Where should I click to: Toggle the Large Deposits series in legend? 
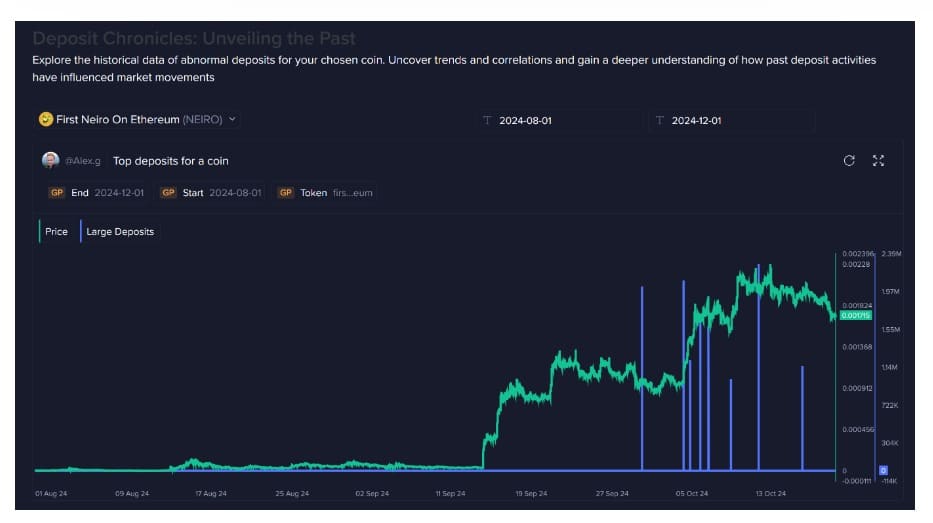[120, 232]
